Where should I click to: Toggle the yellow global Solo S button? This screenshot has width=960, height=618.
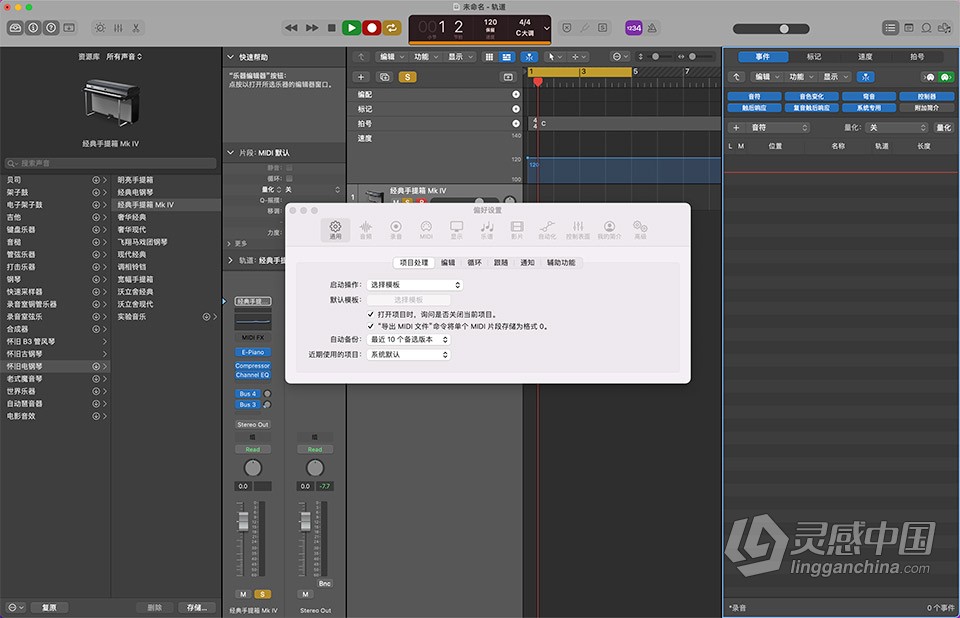tap(407, 77)
